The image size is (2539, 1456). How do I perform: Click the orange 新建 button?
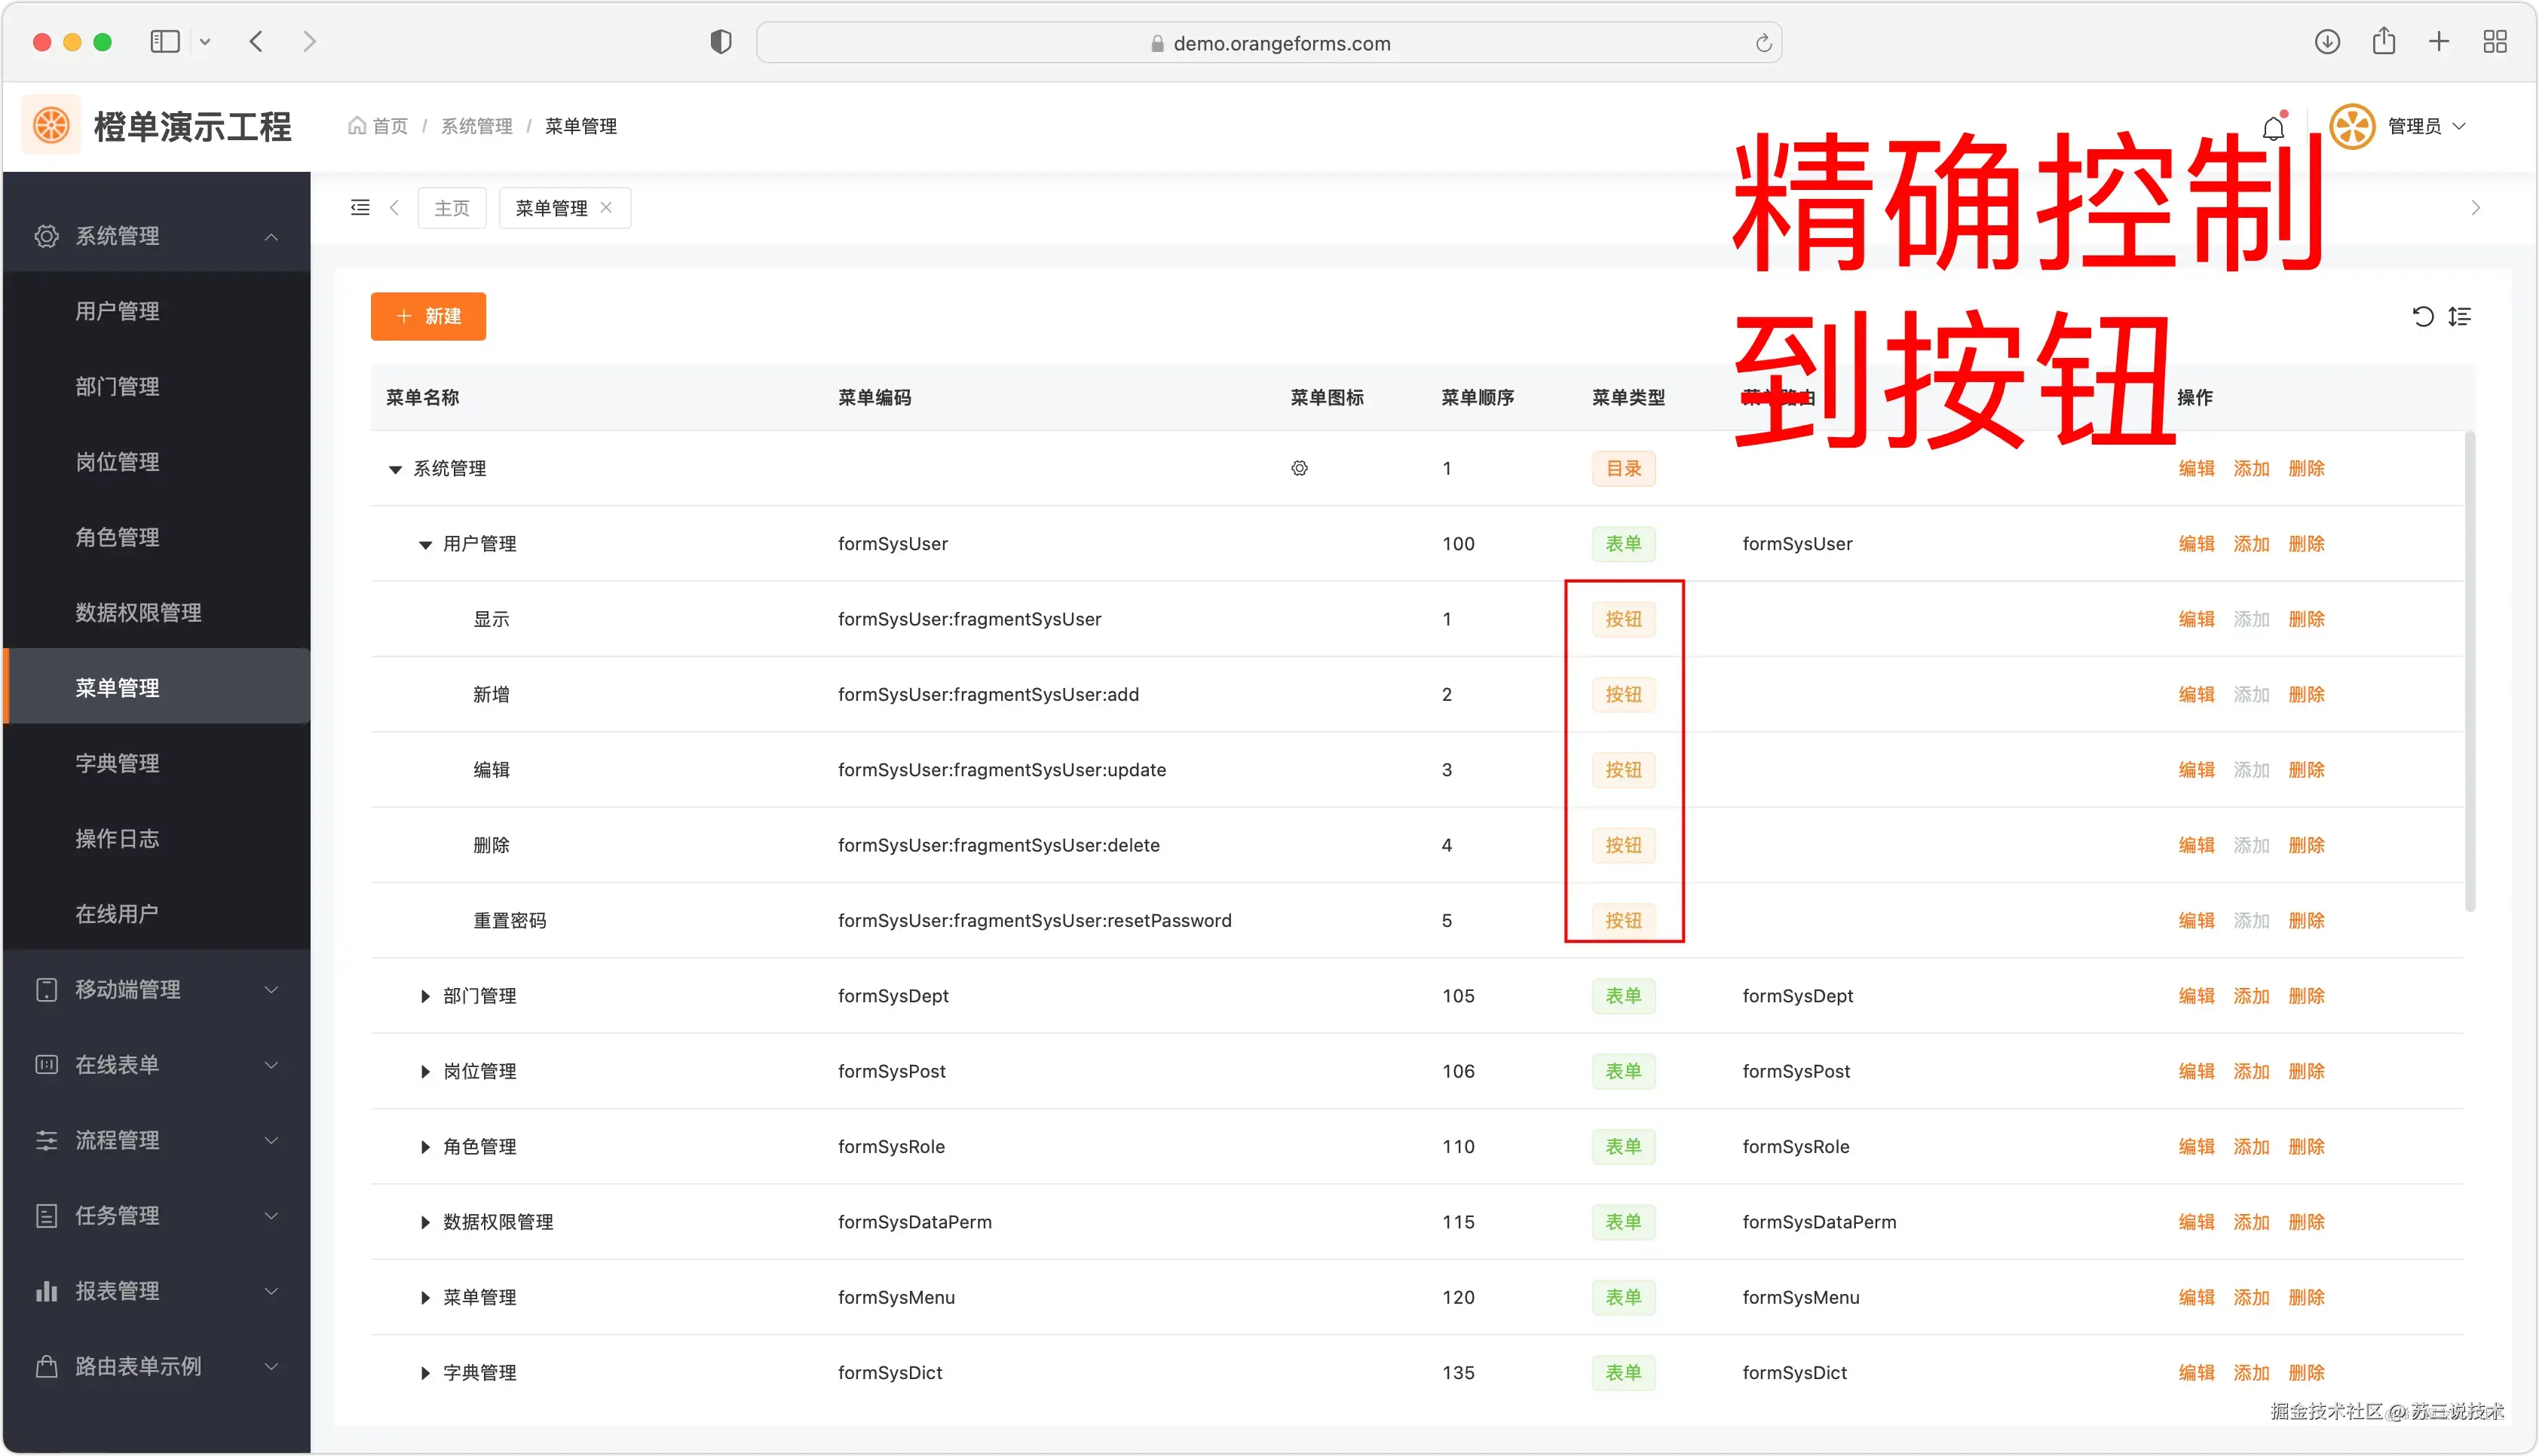coord(428,317)
